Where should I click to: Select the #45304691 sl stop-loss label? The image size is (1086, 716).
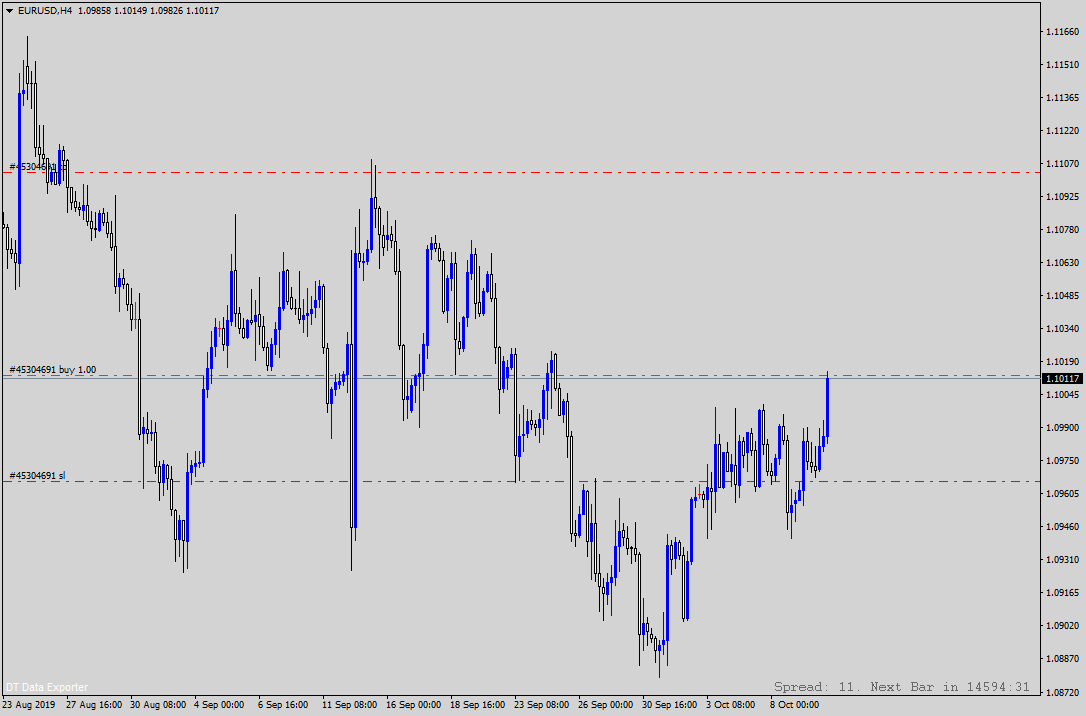(x=38, y=475)
